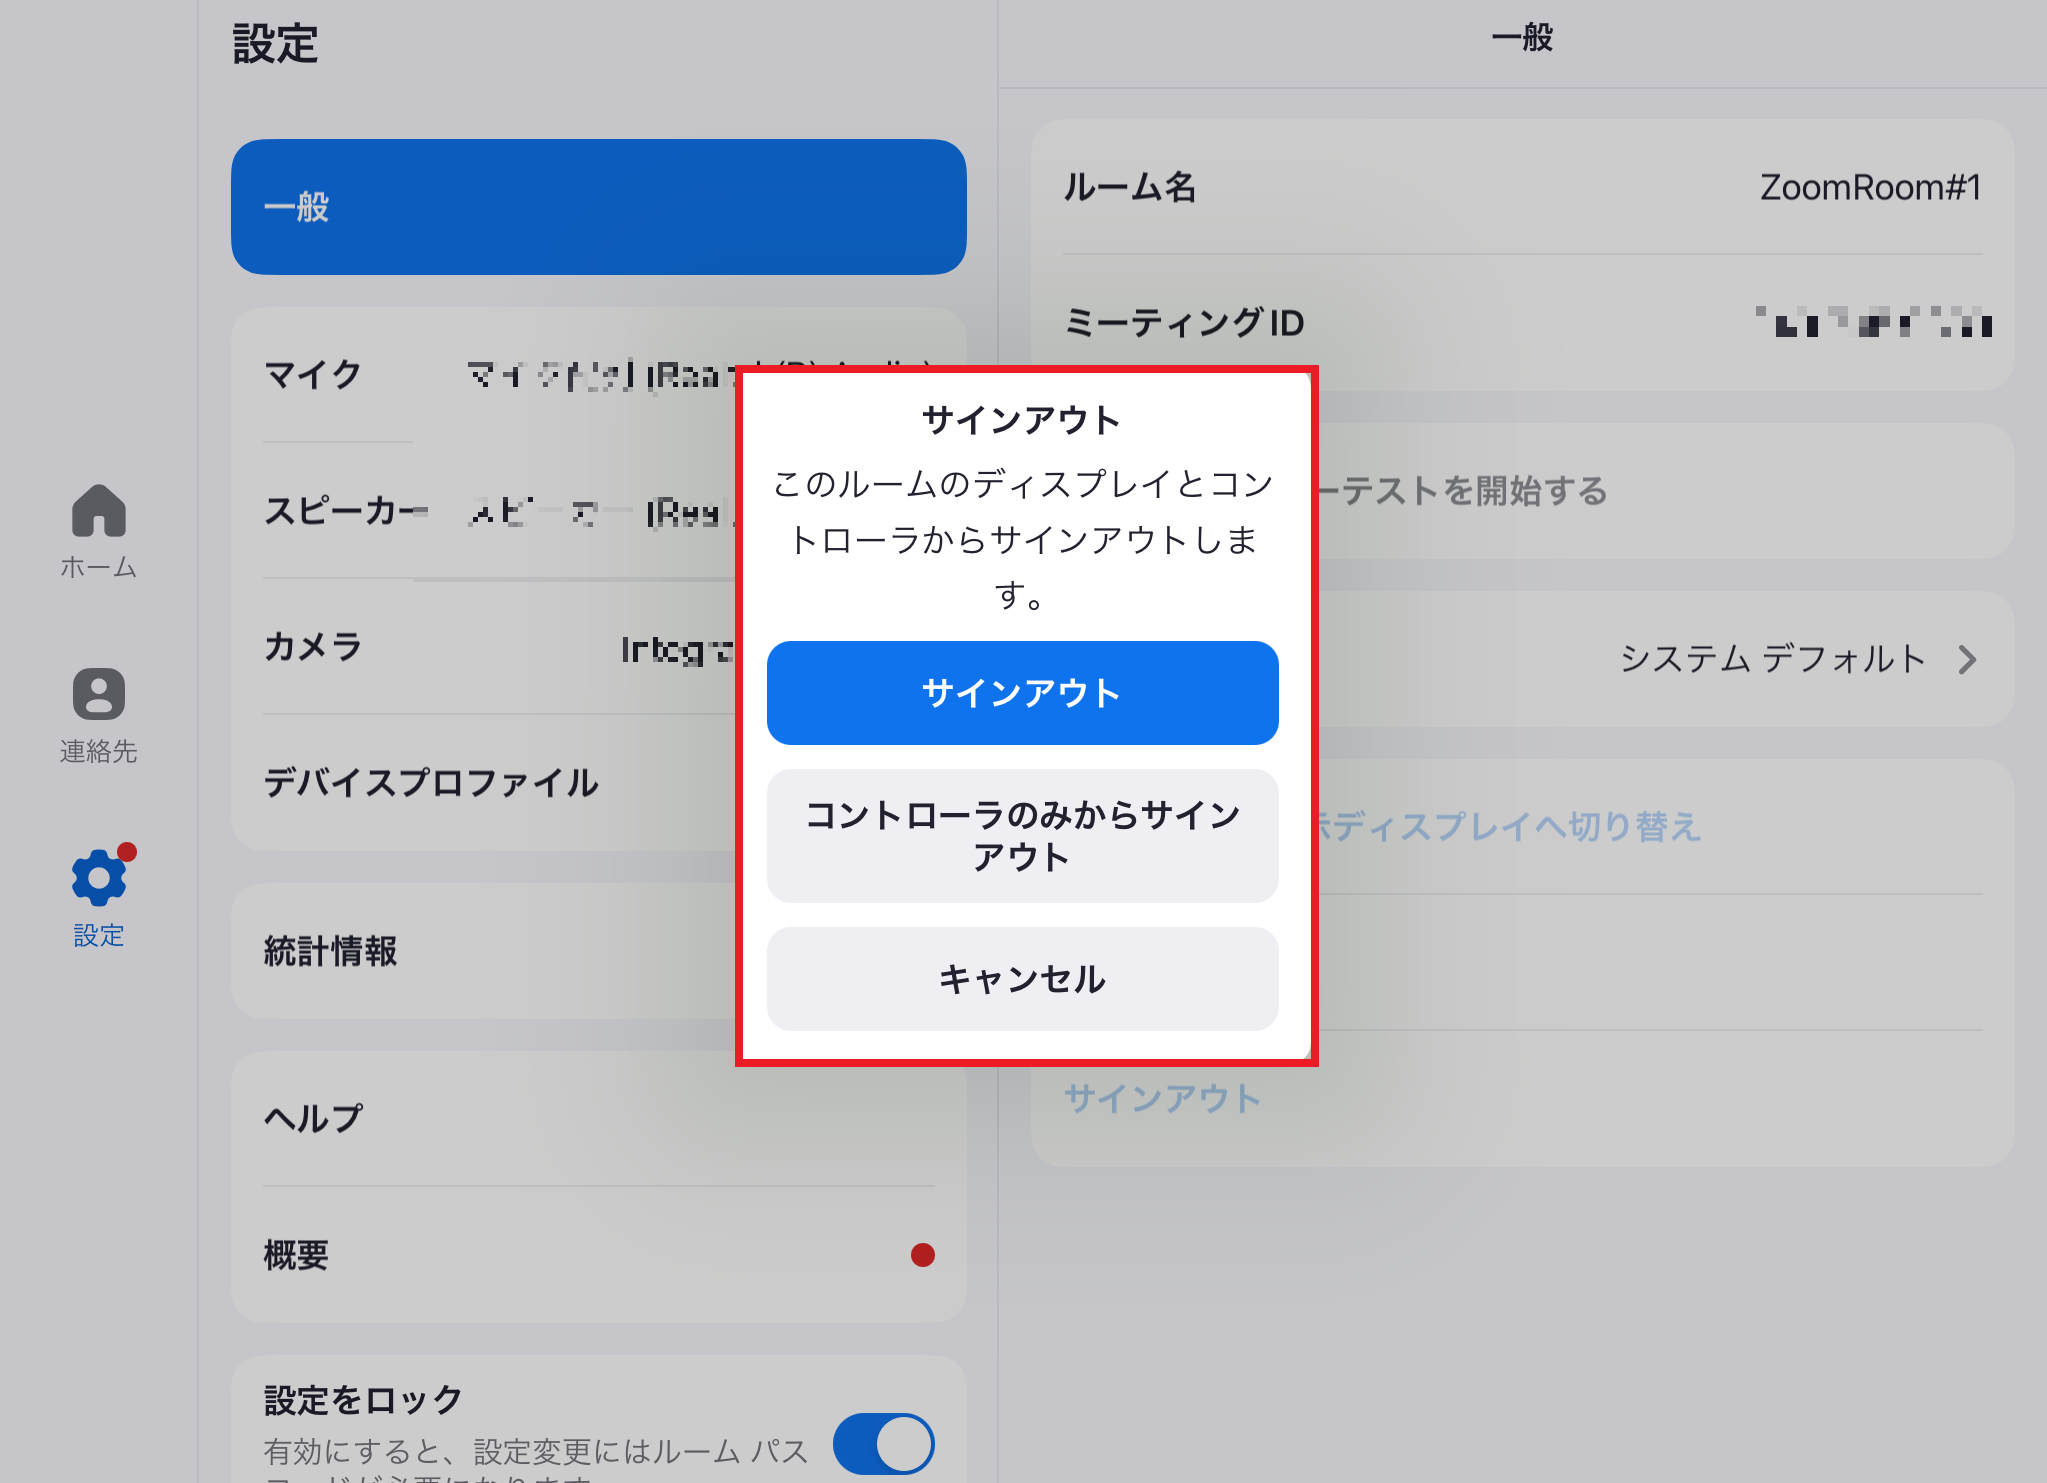
Task: Choose コントローラのみからサインアウト option
Action: coord(1022,835)
